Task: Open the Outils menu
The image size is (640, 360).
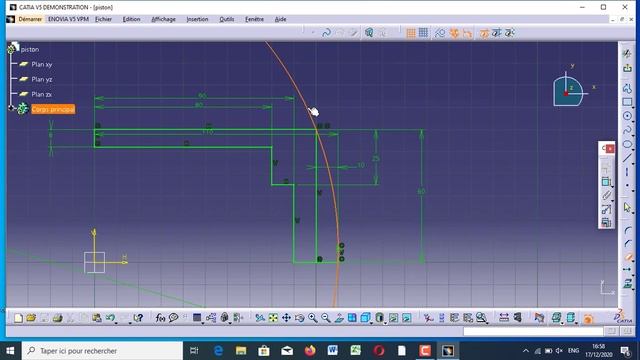Action: click(x=227, y=19)
